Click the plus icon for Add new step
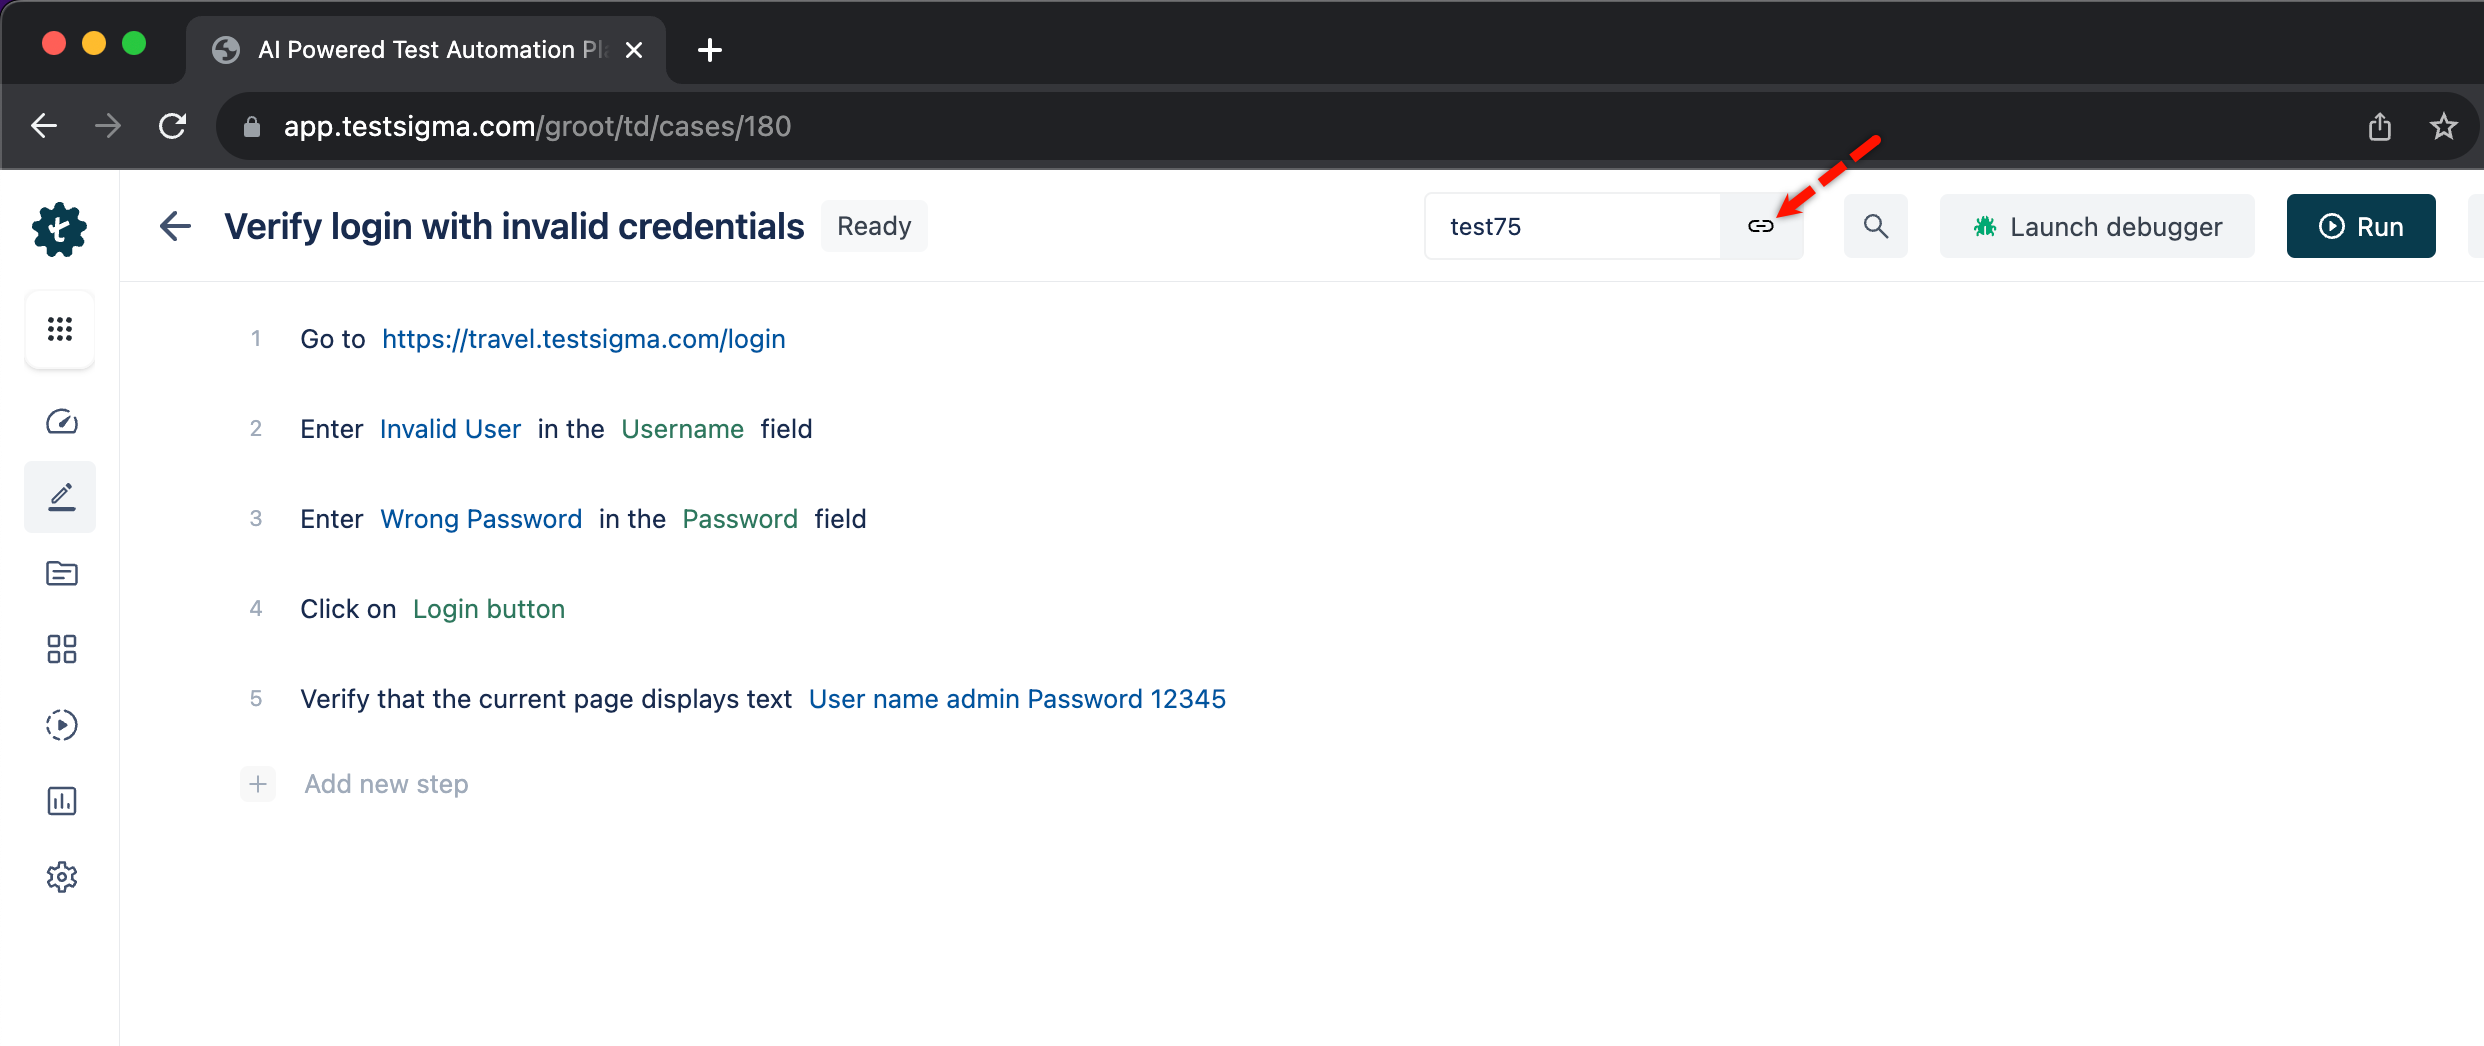 click(x=258, y=784)
